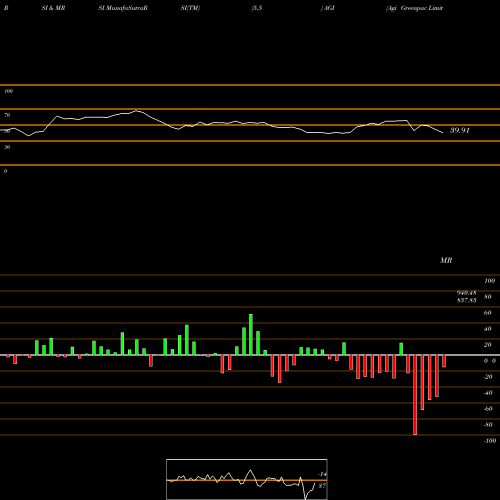The height and width of the screenshot is (500, 500).
Task: Click the MR axis label -60
Action: [488, 409]
